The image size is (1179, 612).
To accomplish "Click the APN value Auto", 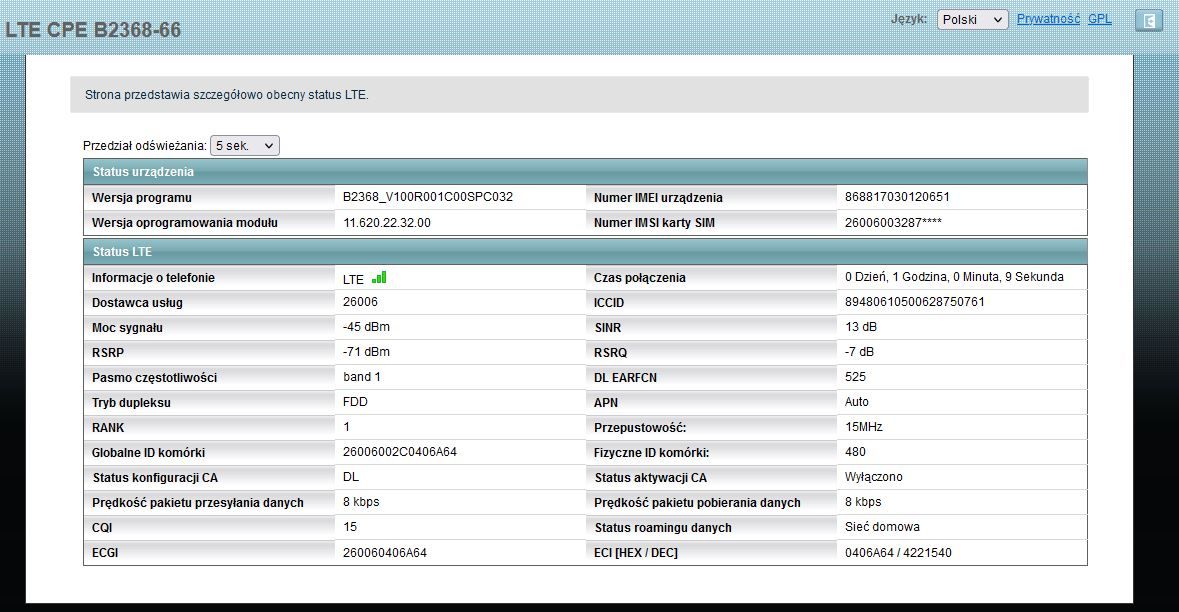I will (856, 401).
